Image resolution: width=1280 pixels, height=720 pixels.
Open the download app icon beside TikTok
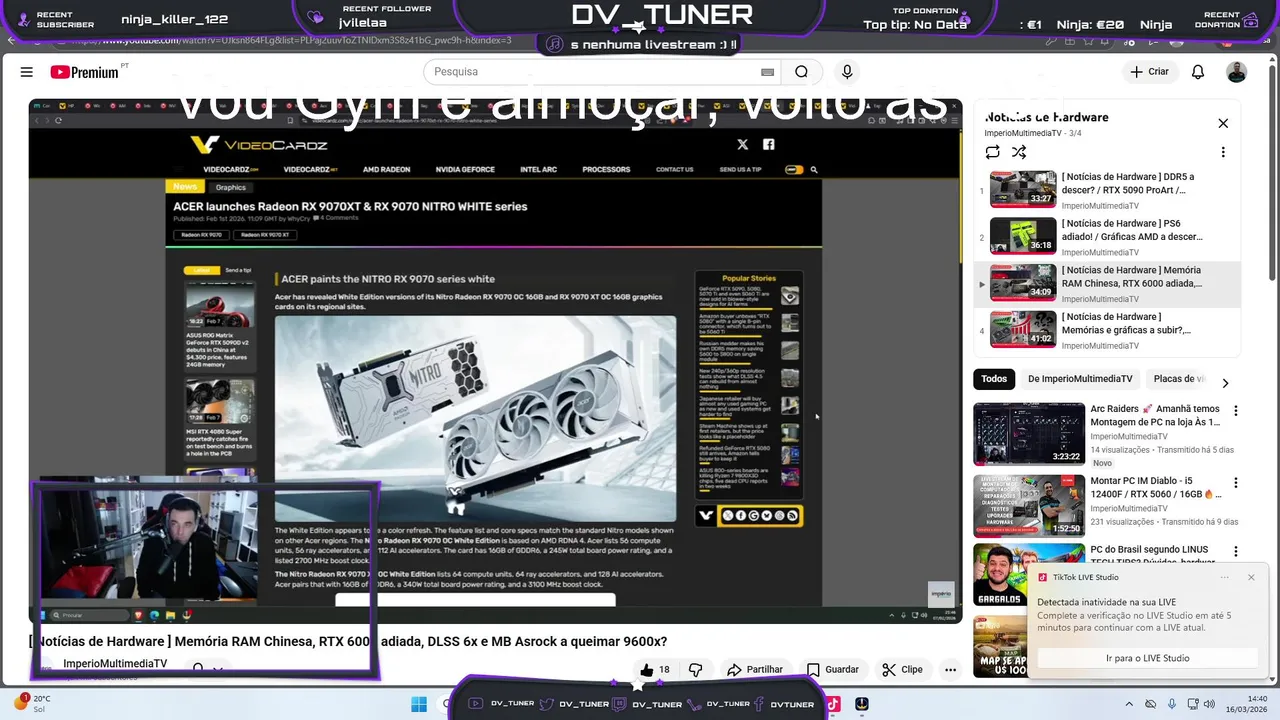[x=861, y=704]
